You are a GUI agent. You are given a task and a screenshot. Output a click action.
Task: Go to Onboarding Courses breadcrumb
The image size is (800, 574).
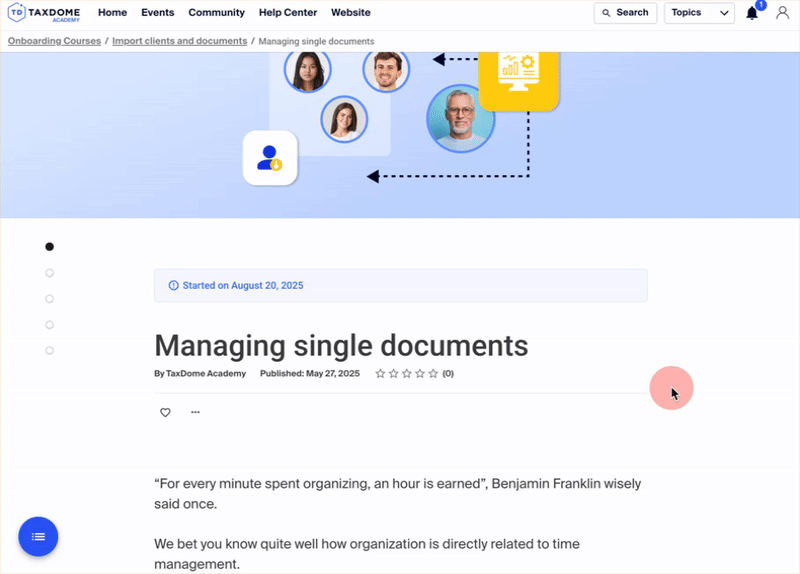click(x=54, y=41)
